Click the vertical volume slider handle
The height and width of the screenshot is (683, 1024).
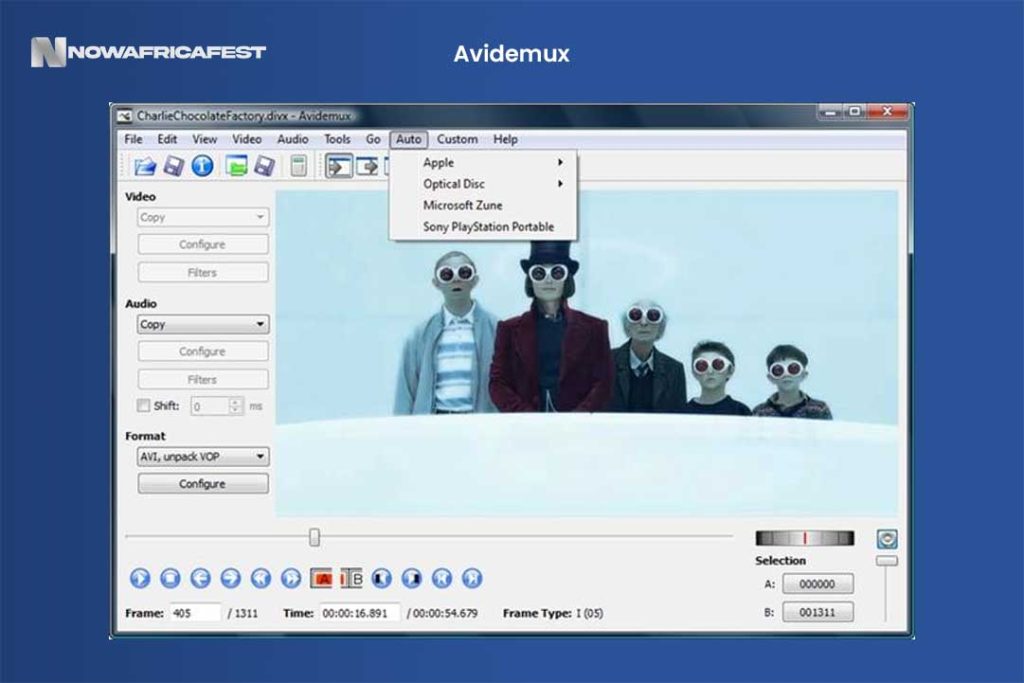tap(887, 561)
